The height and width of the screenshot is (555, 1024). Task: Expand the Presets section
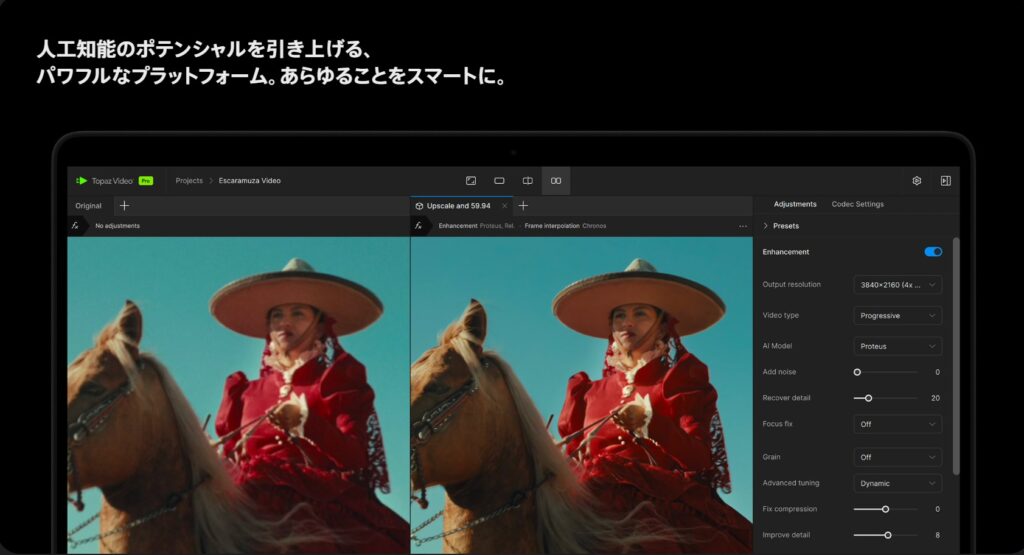point(780,226)
